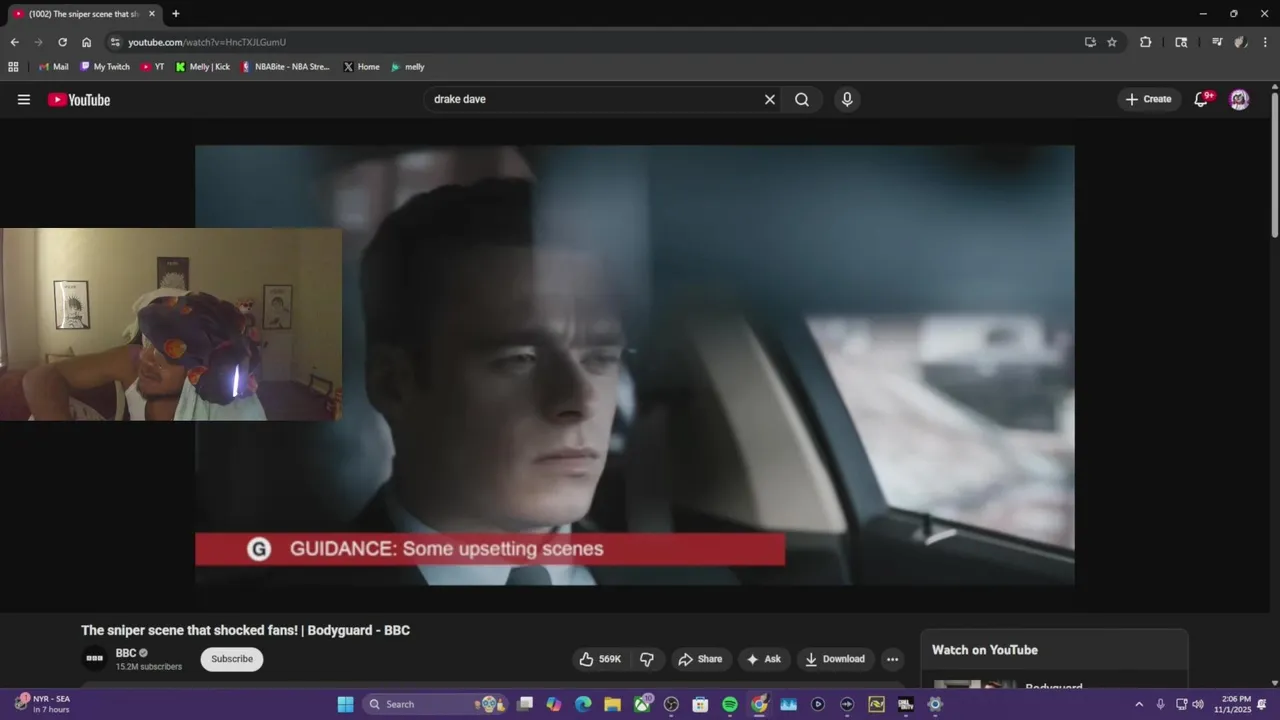1280x720 pixels.
Task: Open Chrome profile avatar
Action: pos(1240,42)
